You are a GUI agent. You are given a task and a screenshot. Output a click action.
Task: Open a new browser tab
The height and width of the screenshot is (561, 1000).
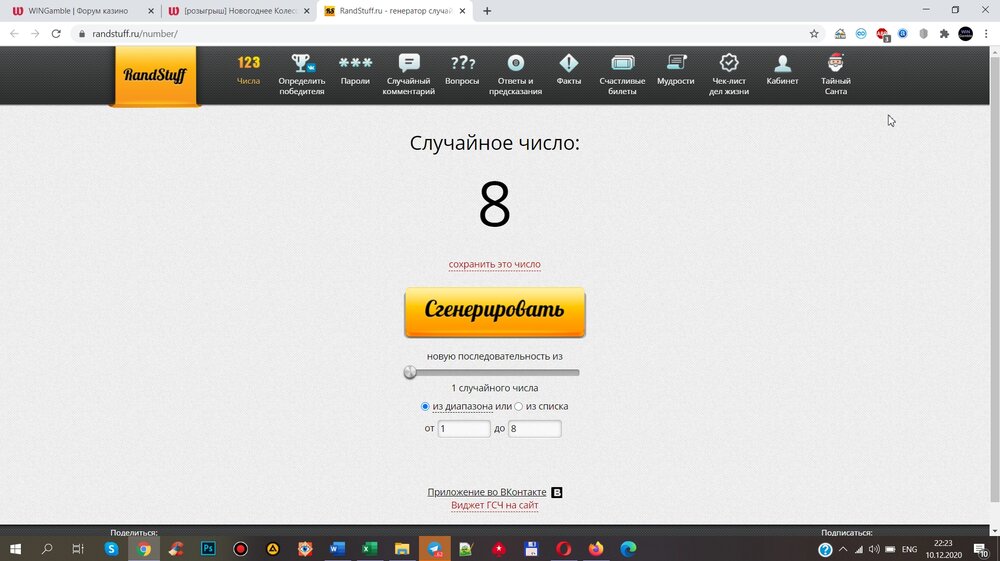tap(487, 11)
